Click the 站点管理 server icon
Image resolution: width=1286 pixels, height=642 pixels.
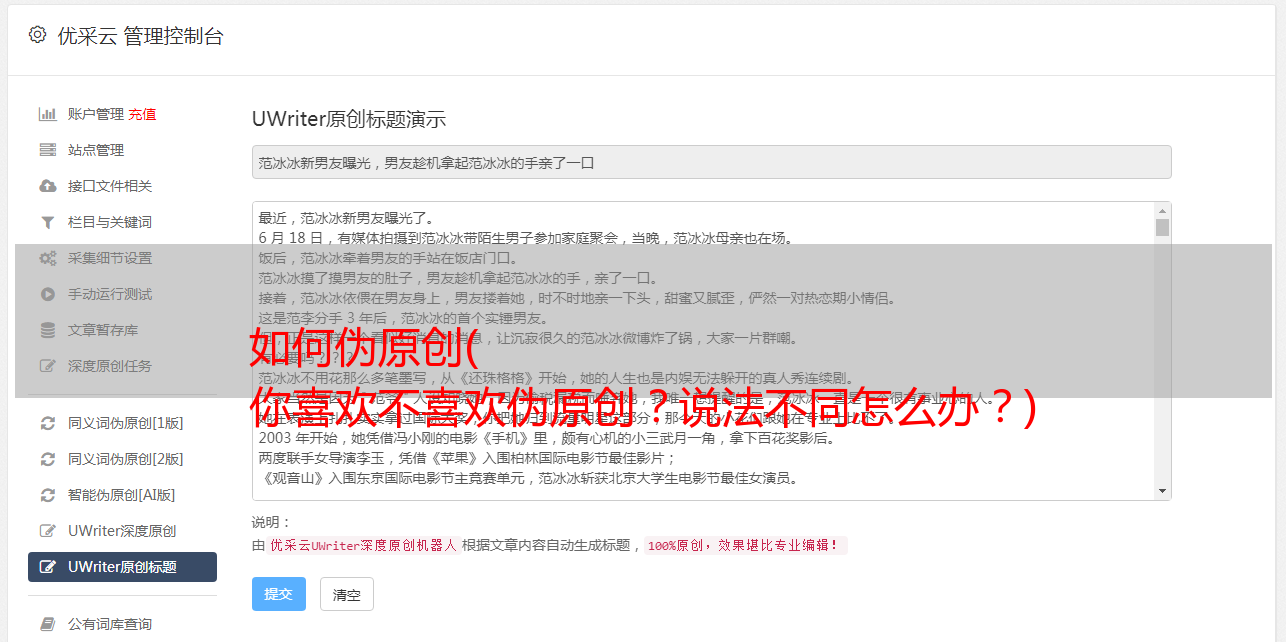(47, 150)
